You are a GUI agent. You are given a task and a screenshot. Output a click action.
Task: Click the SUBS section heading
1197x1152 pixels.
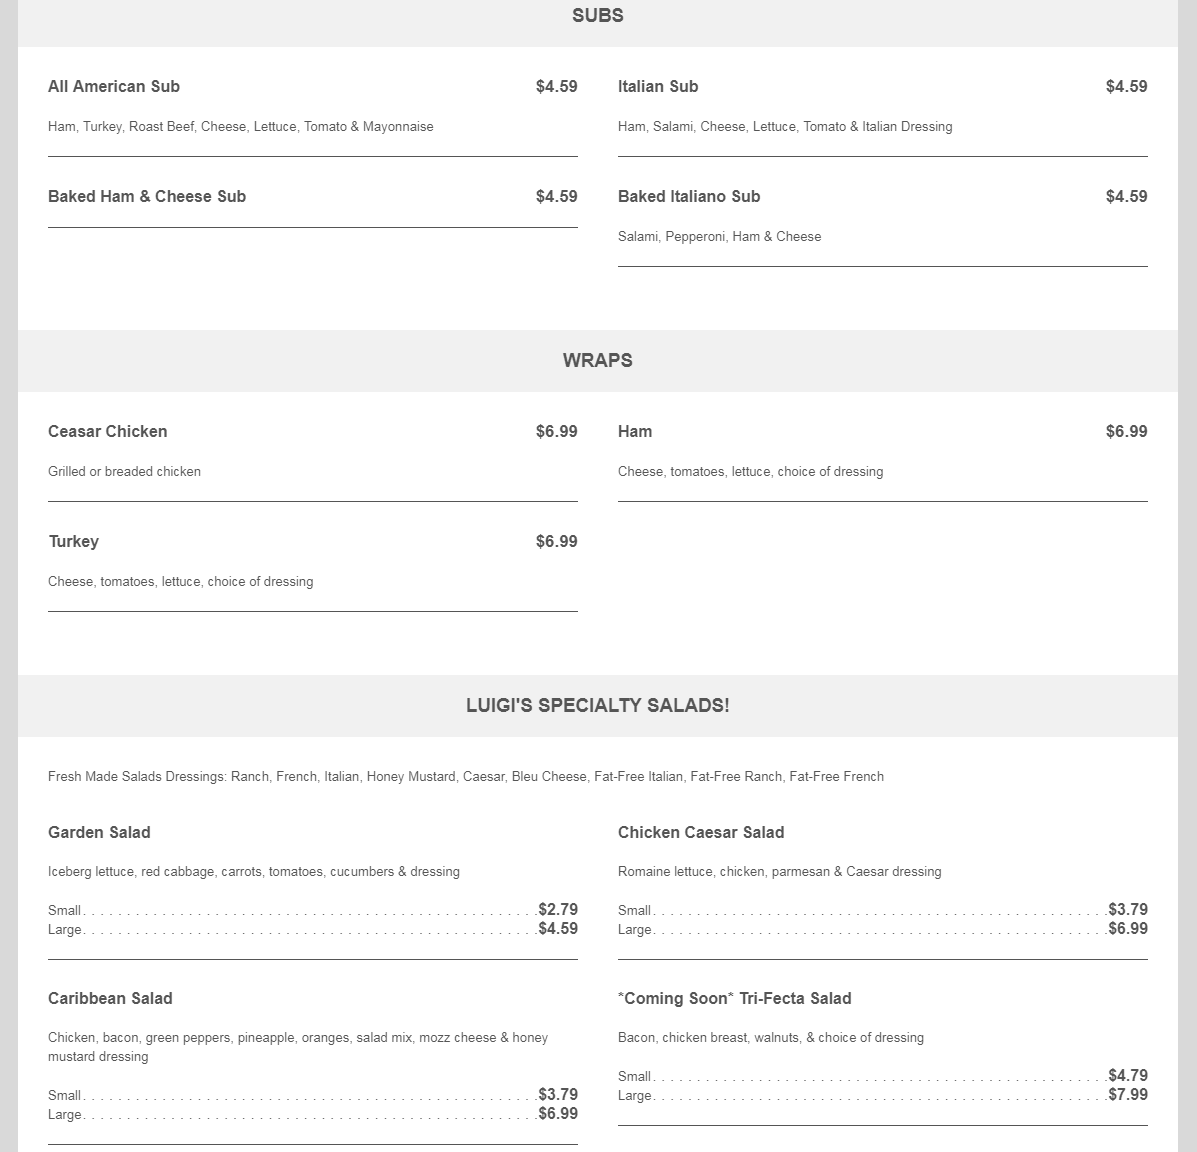coord(597,15)
